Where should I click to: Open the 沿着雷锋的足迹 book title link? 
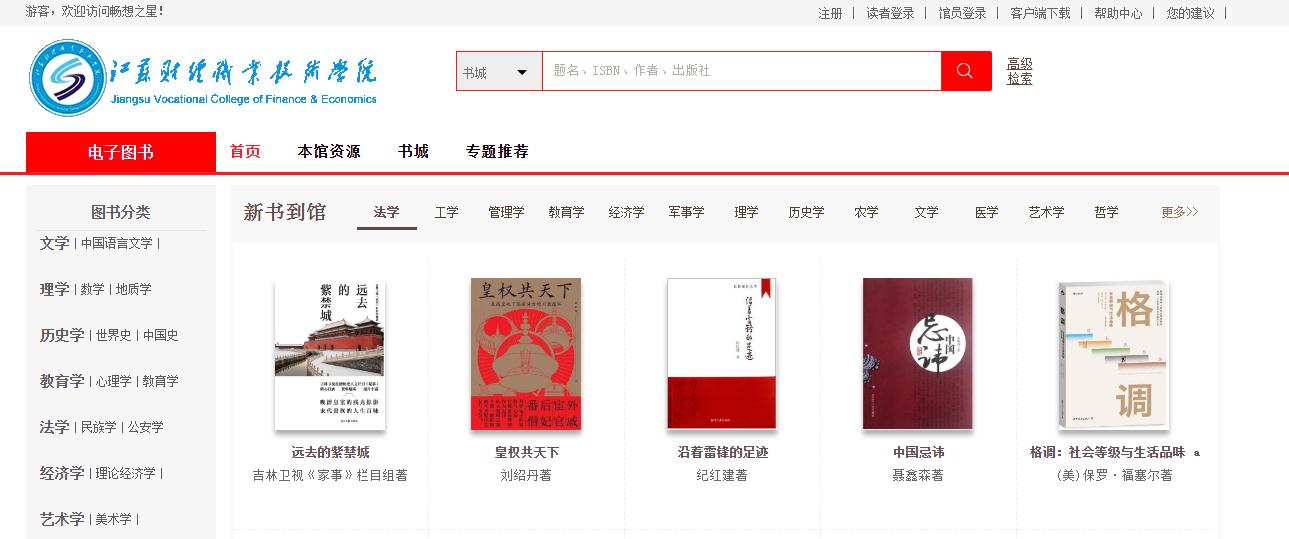pos(722,452)
